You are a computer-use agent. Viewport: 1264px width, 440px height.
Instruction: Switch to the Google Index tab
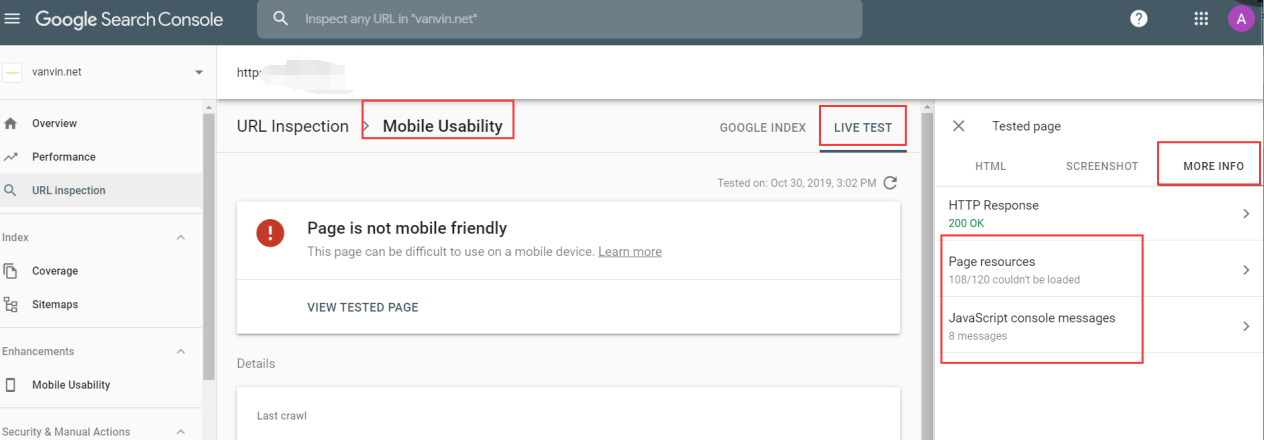pyautogui.click(x=762, y=128)
